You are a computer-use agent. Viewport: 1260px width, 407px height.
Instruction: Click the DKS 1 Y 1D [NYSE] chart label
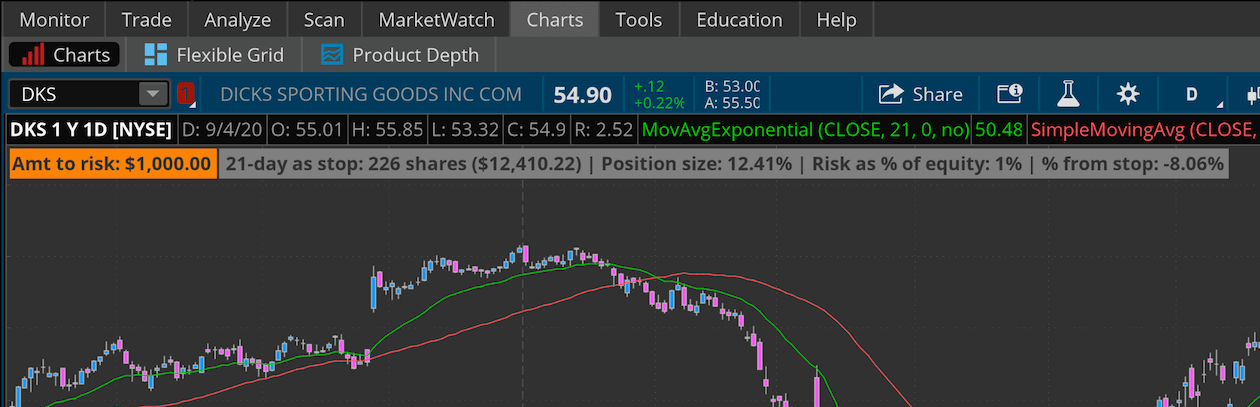click(91, 129)
